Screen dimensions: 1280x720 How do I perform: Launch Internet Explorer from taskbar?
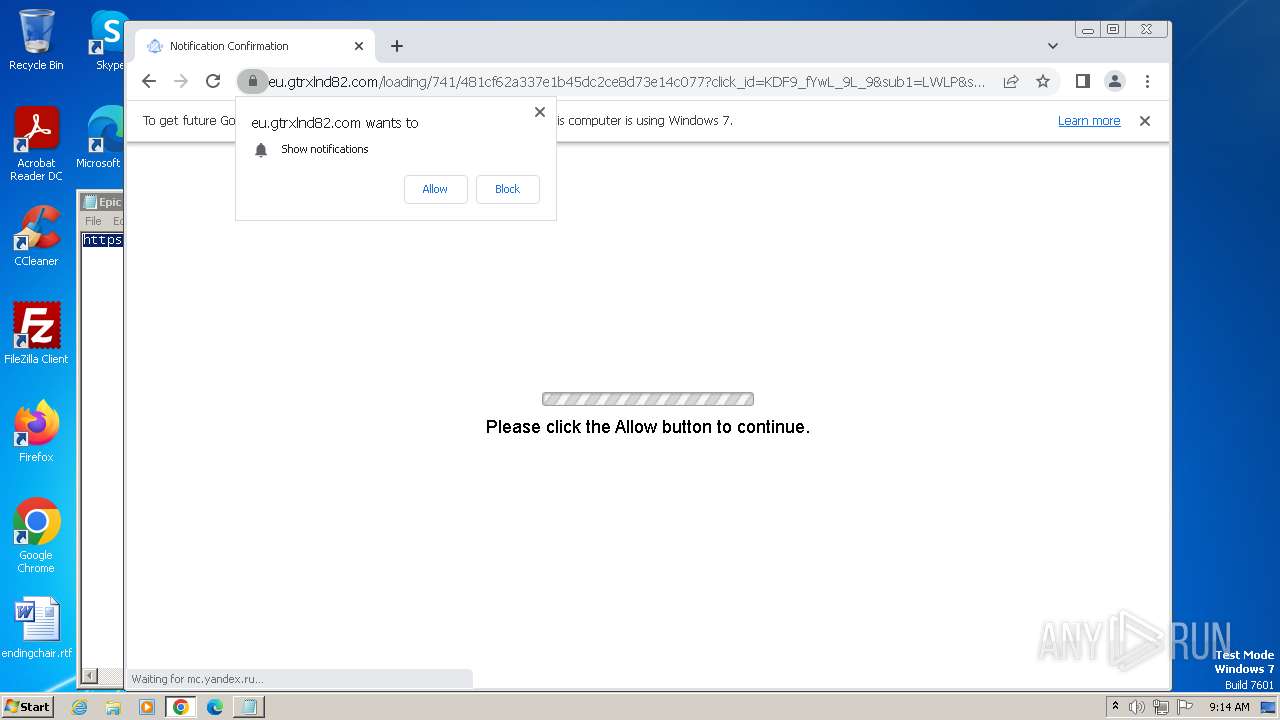pos(80,707)
